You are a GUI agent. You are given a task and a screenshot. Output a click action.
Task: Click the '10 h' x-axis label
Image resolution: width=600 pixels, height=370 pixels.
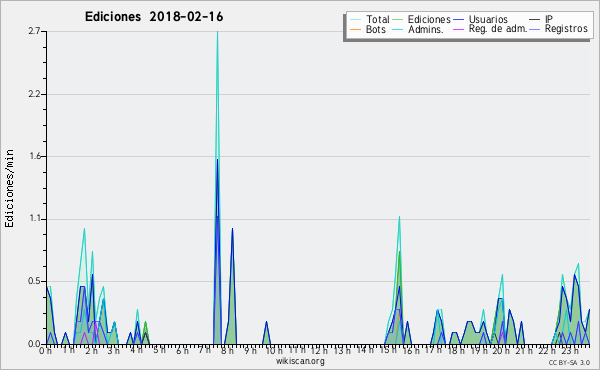(274, 351)
